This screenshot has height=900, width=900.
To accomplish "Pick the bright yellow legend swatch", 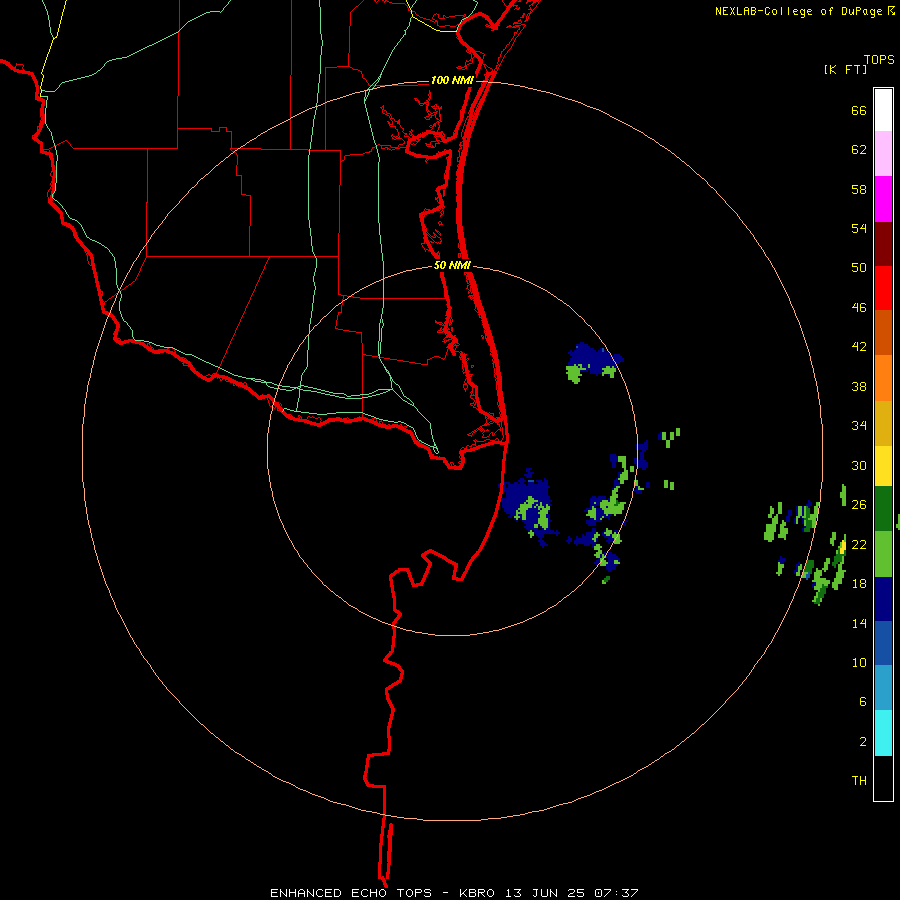I will click(883, 466).
